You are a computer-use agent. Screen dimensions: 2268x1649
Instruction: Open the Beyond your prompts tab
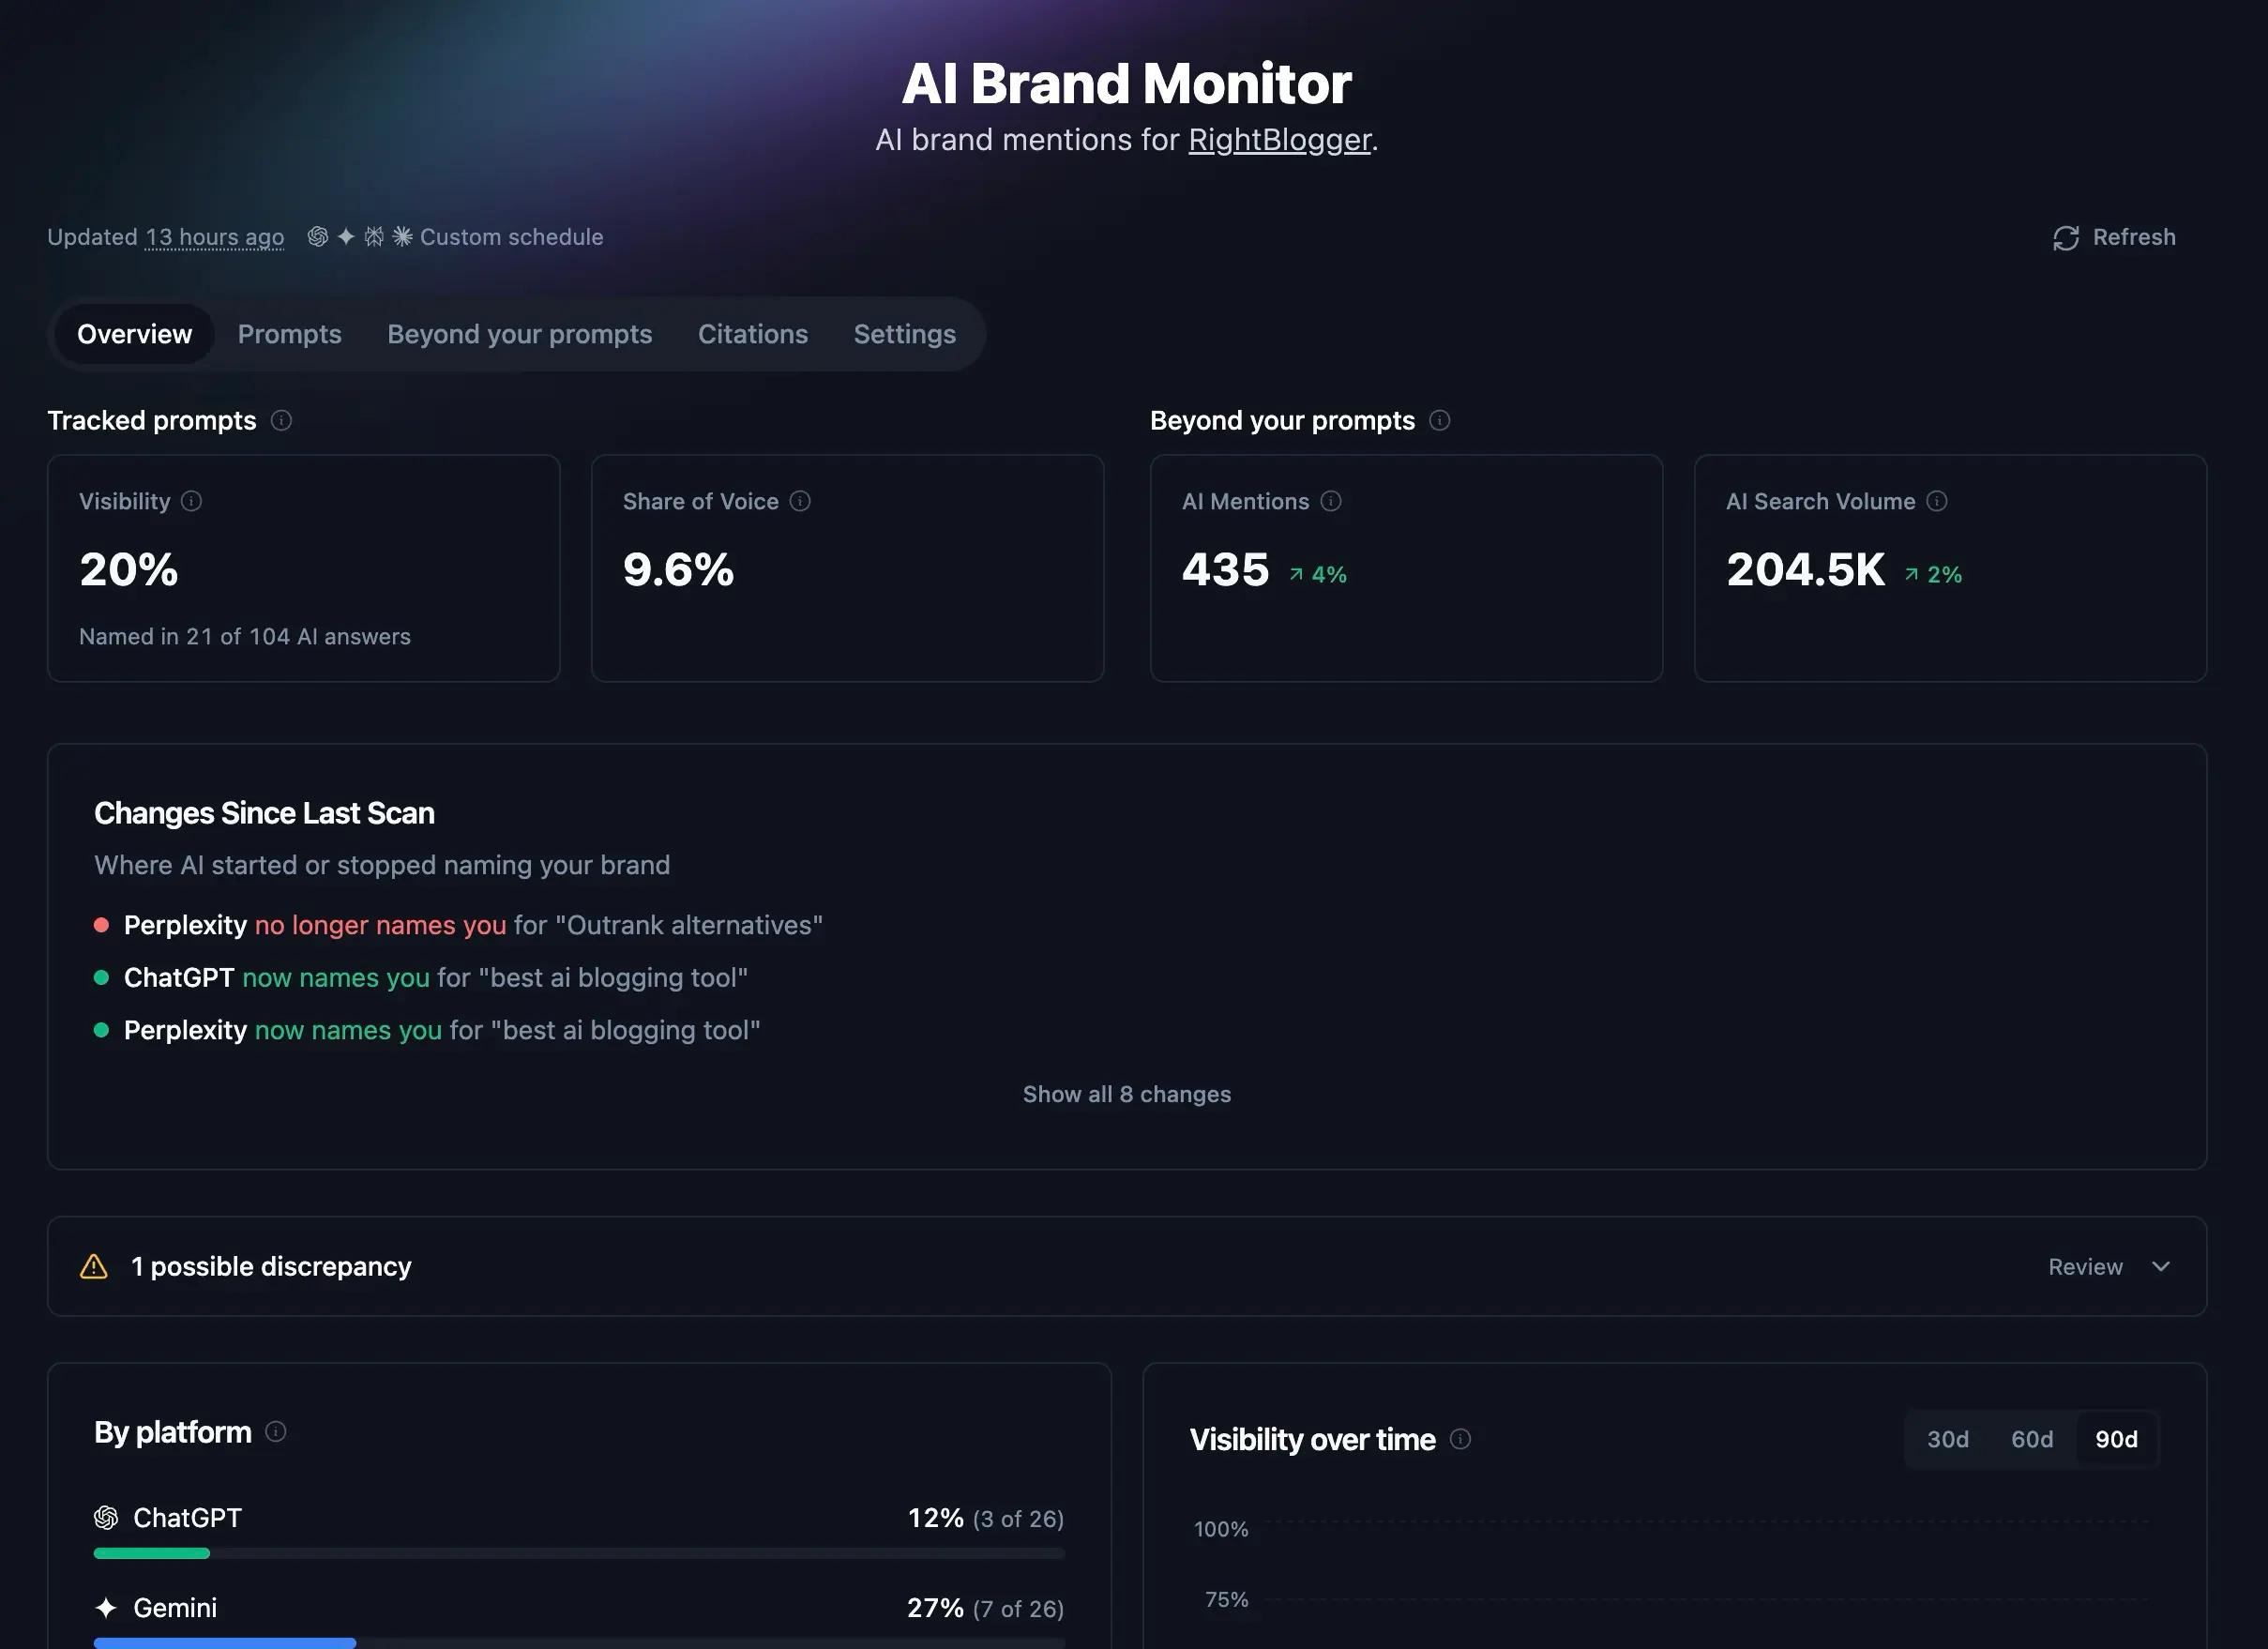520,334
